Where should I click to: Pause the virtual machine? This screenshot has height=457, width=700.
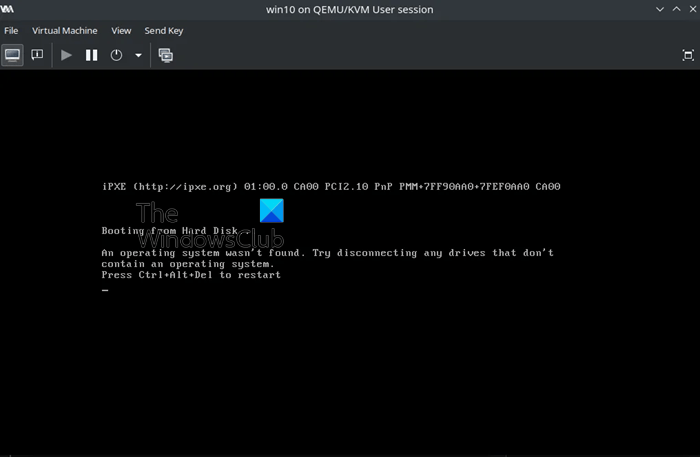[x=92, y=55]
